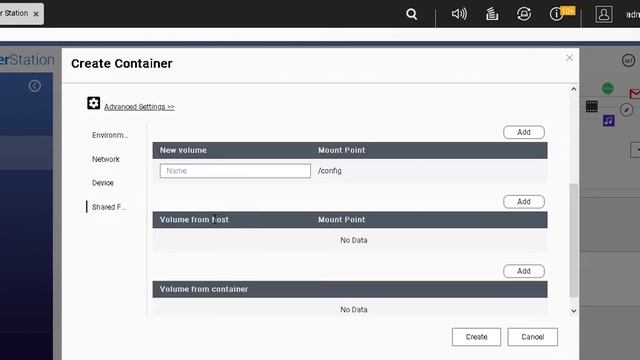Click the /config mount point text
The image size is (640, 360).
pyautogui.click(x=330, y=171)
